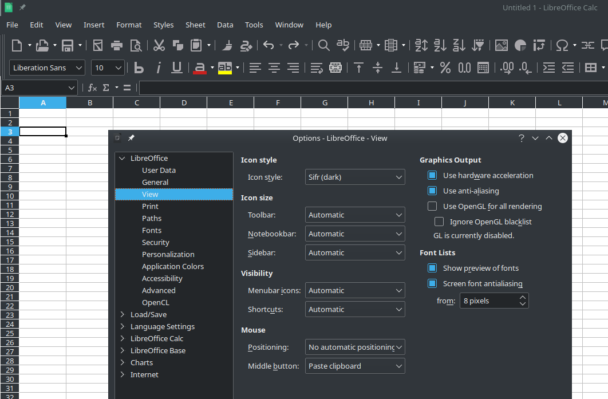
Task: Open the Icon style dropdown
Action: coord(355,177)
